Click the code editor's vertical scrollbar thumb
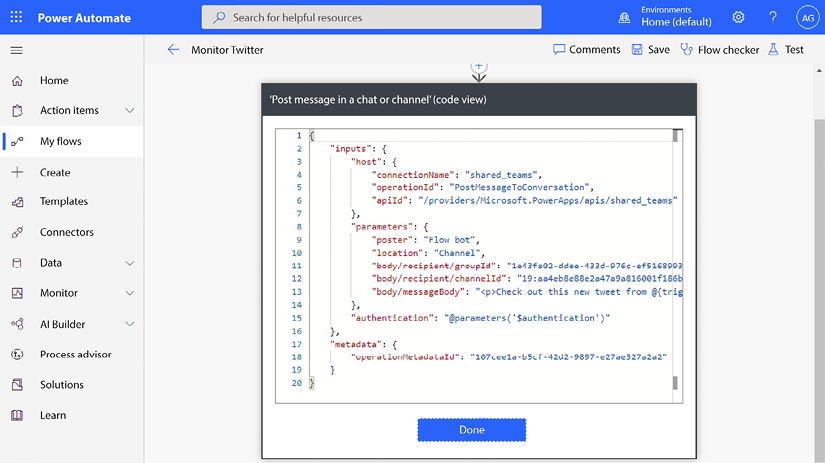The width and height of the screenshot is (825, 463). click(676, 136)
